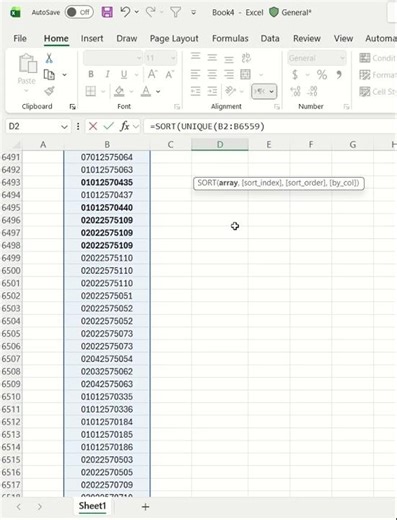The width and height of the screenshot is (397, 520).
Task: Open the Undo history dropdown
Action: point(137,12)
